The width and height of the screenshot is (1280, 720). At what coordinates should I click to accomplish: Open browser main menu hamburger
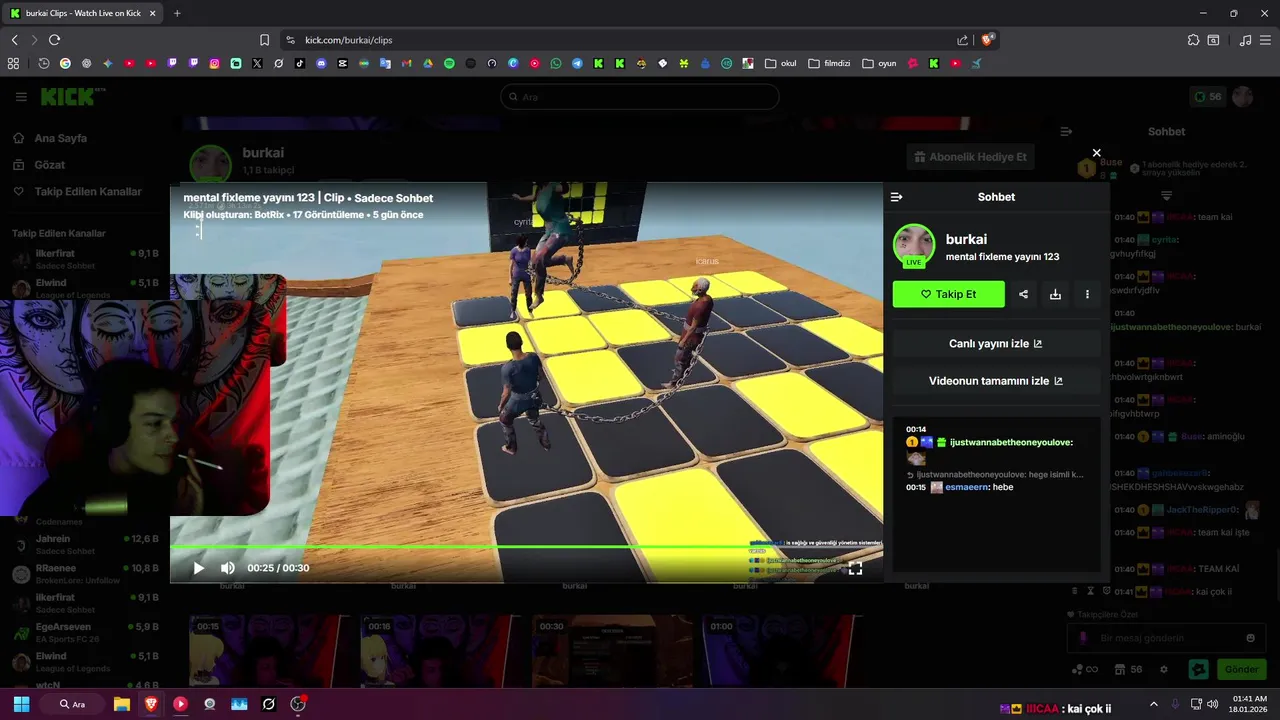[1267, 40]
